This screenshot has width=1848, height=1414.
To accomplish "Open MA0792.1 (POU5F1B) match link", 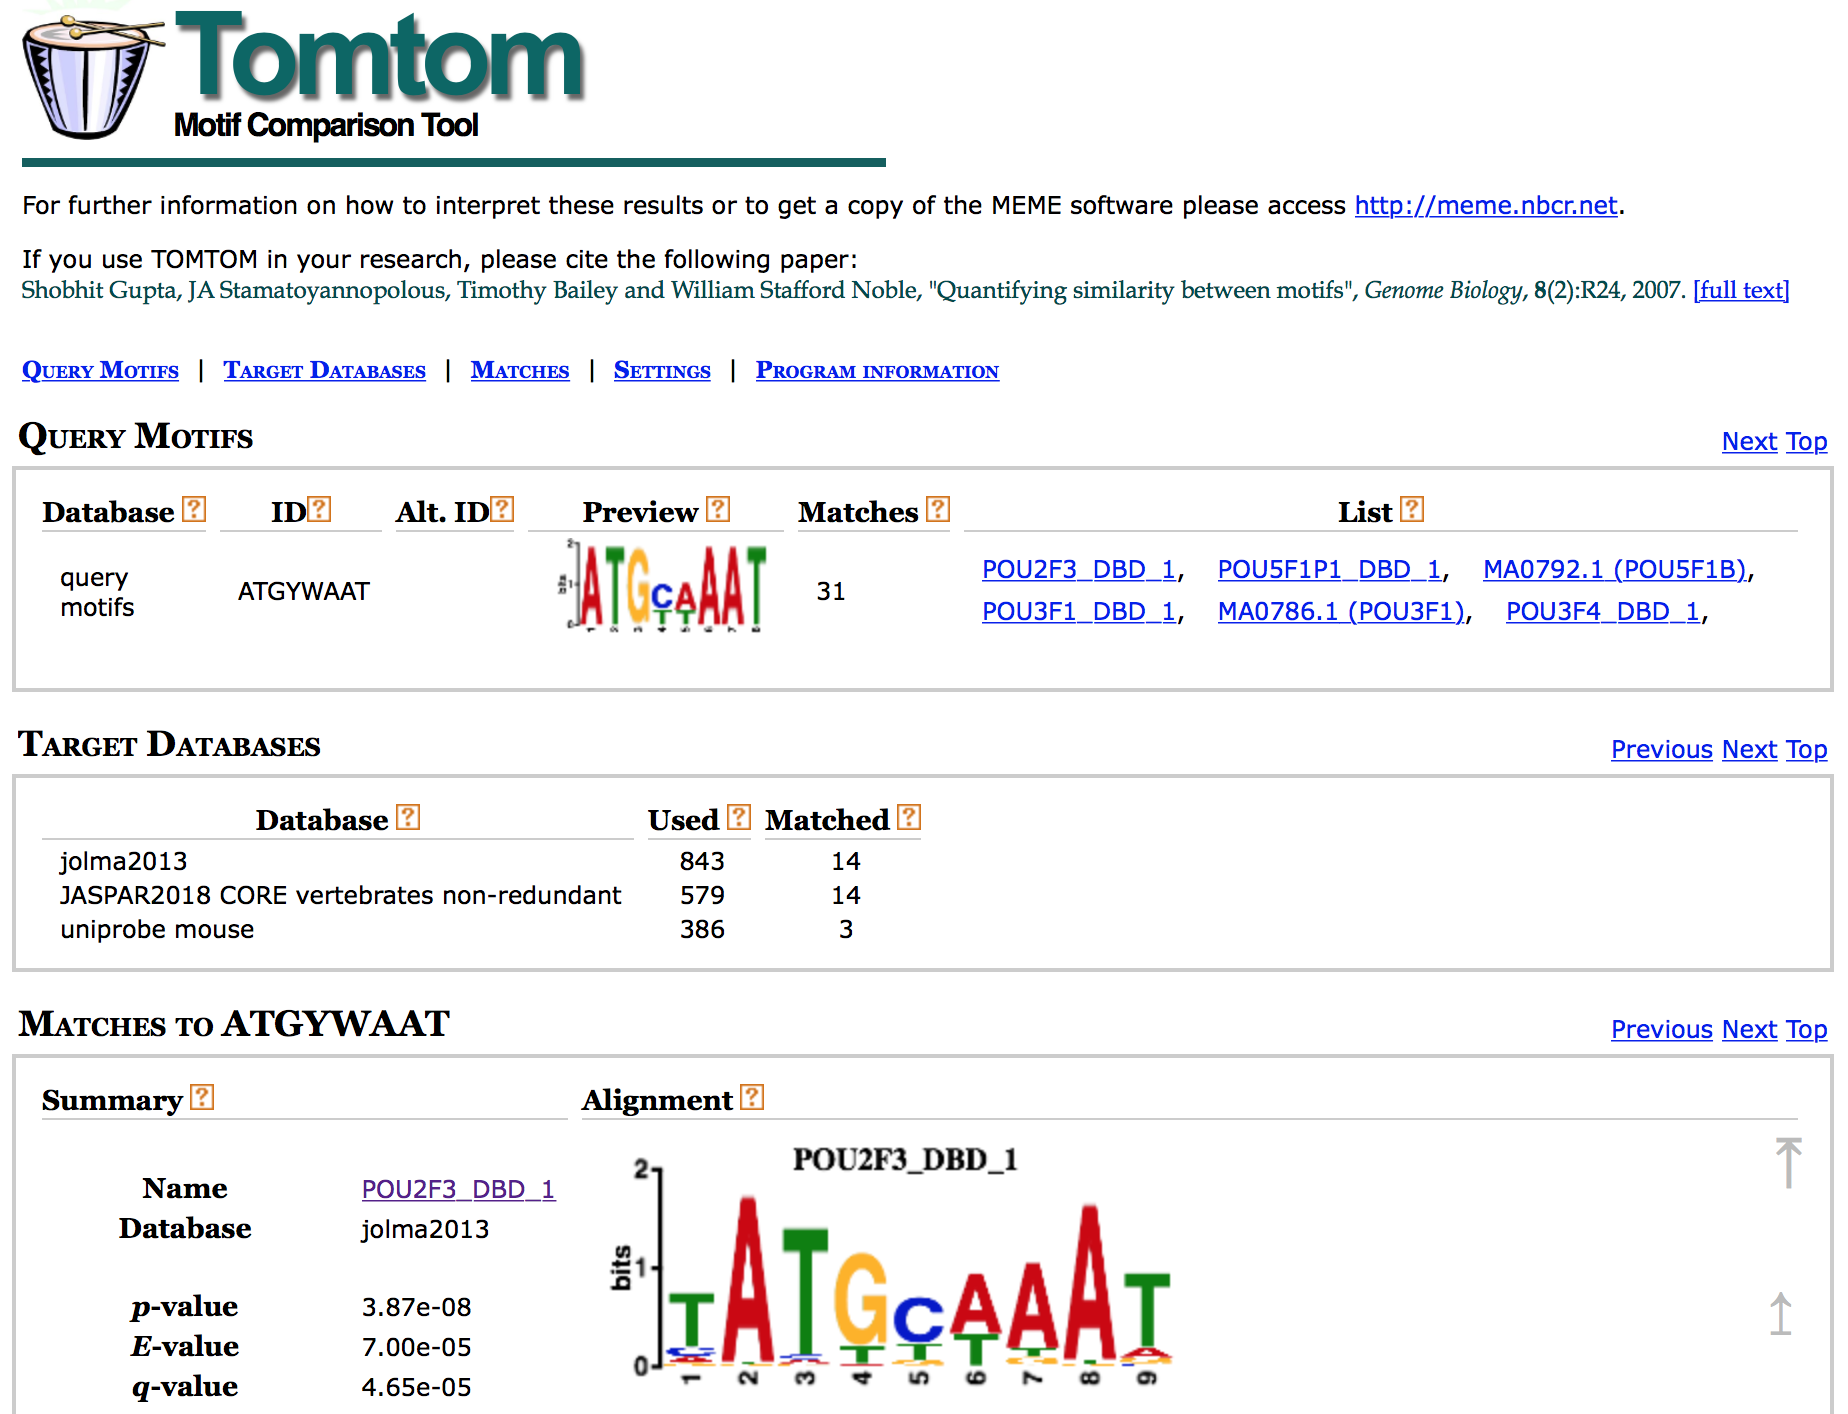I will tap(1615, 569).
